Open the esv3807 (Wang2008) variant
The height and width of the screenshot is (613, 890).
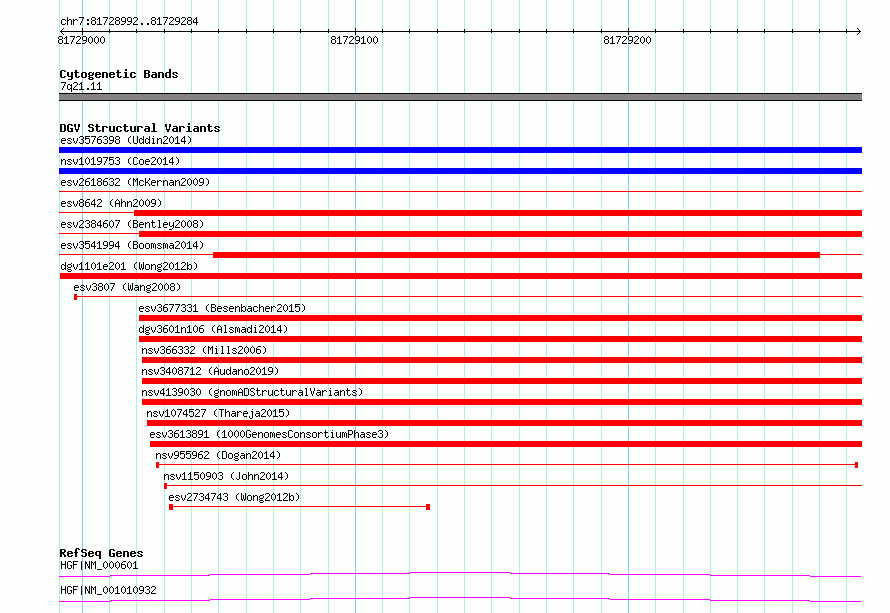coord(127,287)
